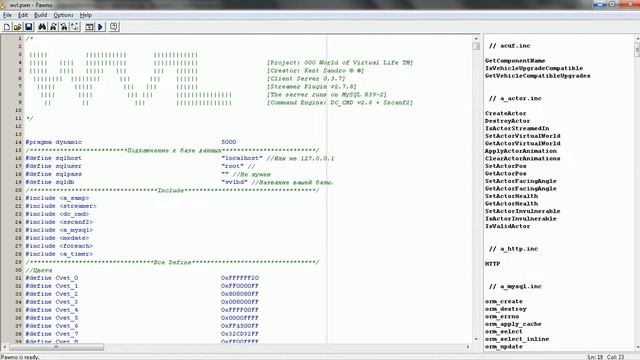Click the code editor scroll up arrow
Viewport: 640px width, 360px height.
click(476, 38)
